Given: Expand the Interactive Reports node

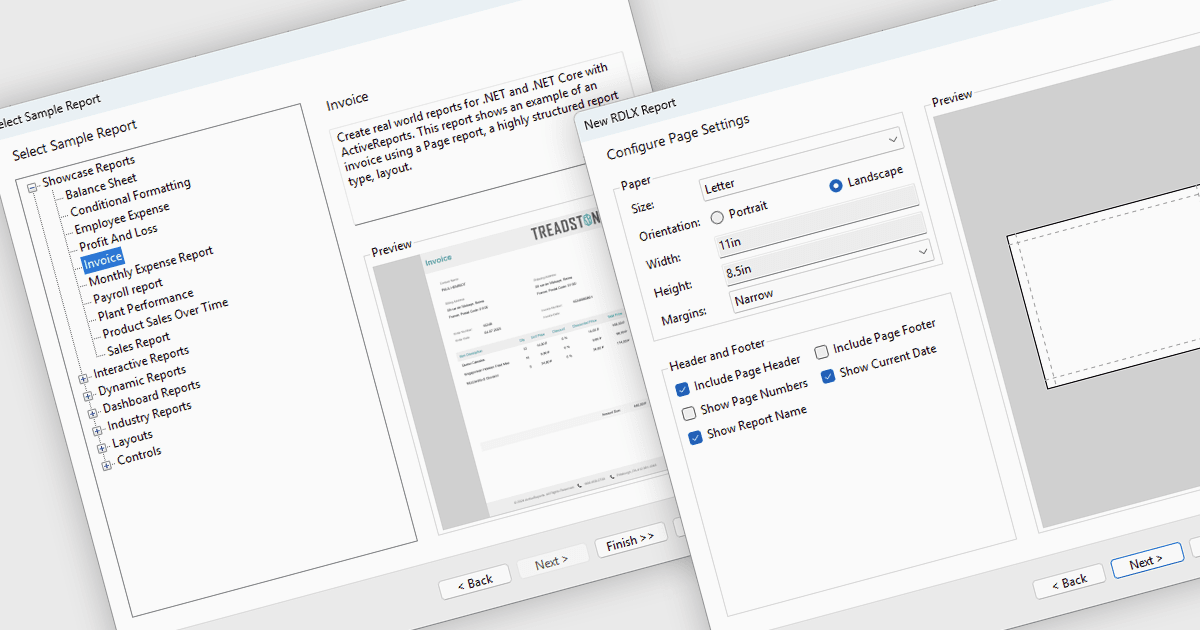Looking at the screenshot, I should click(x=84, y=378).
